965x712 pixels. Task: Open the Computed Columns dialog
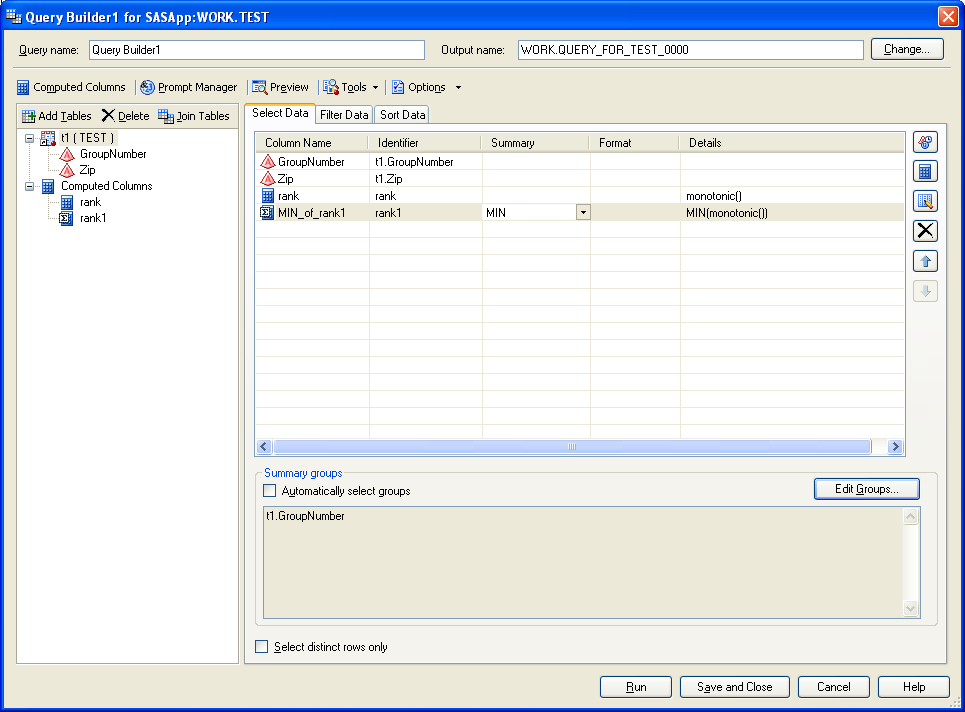71,87
